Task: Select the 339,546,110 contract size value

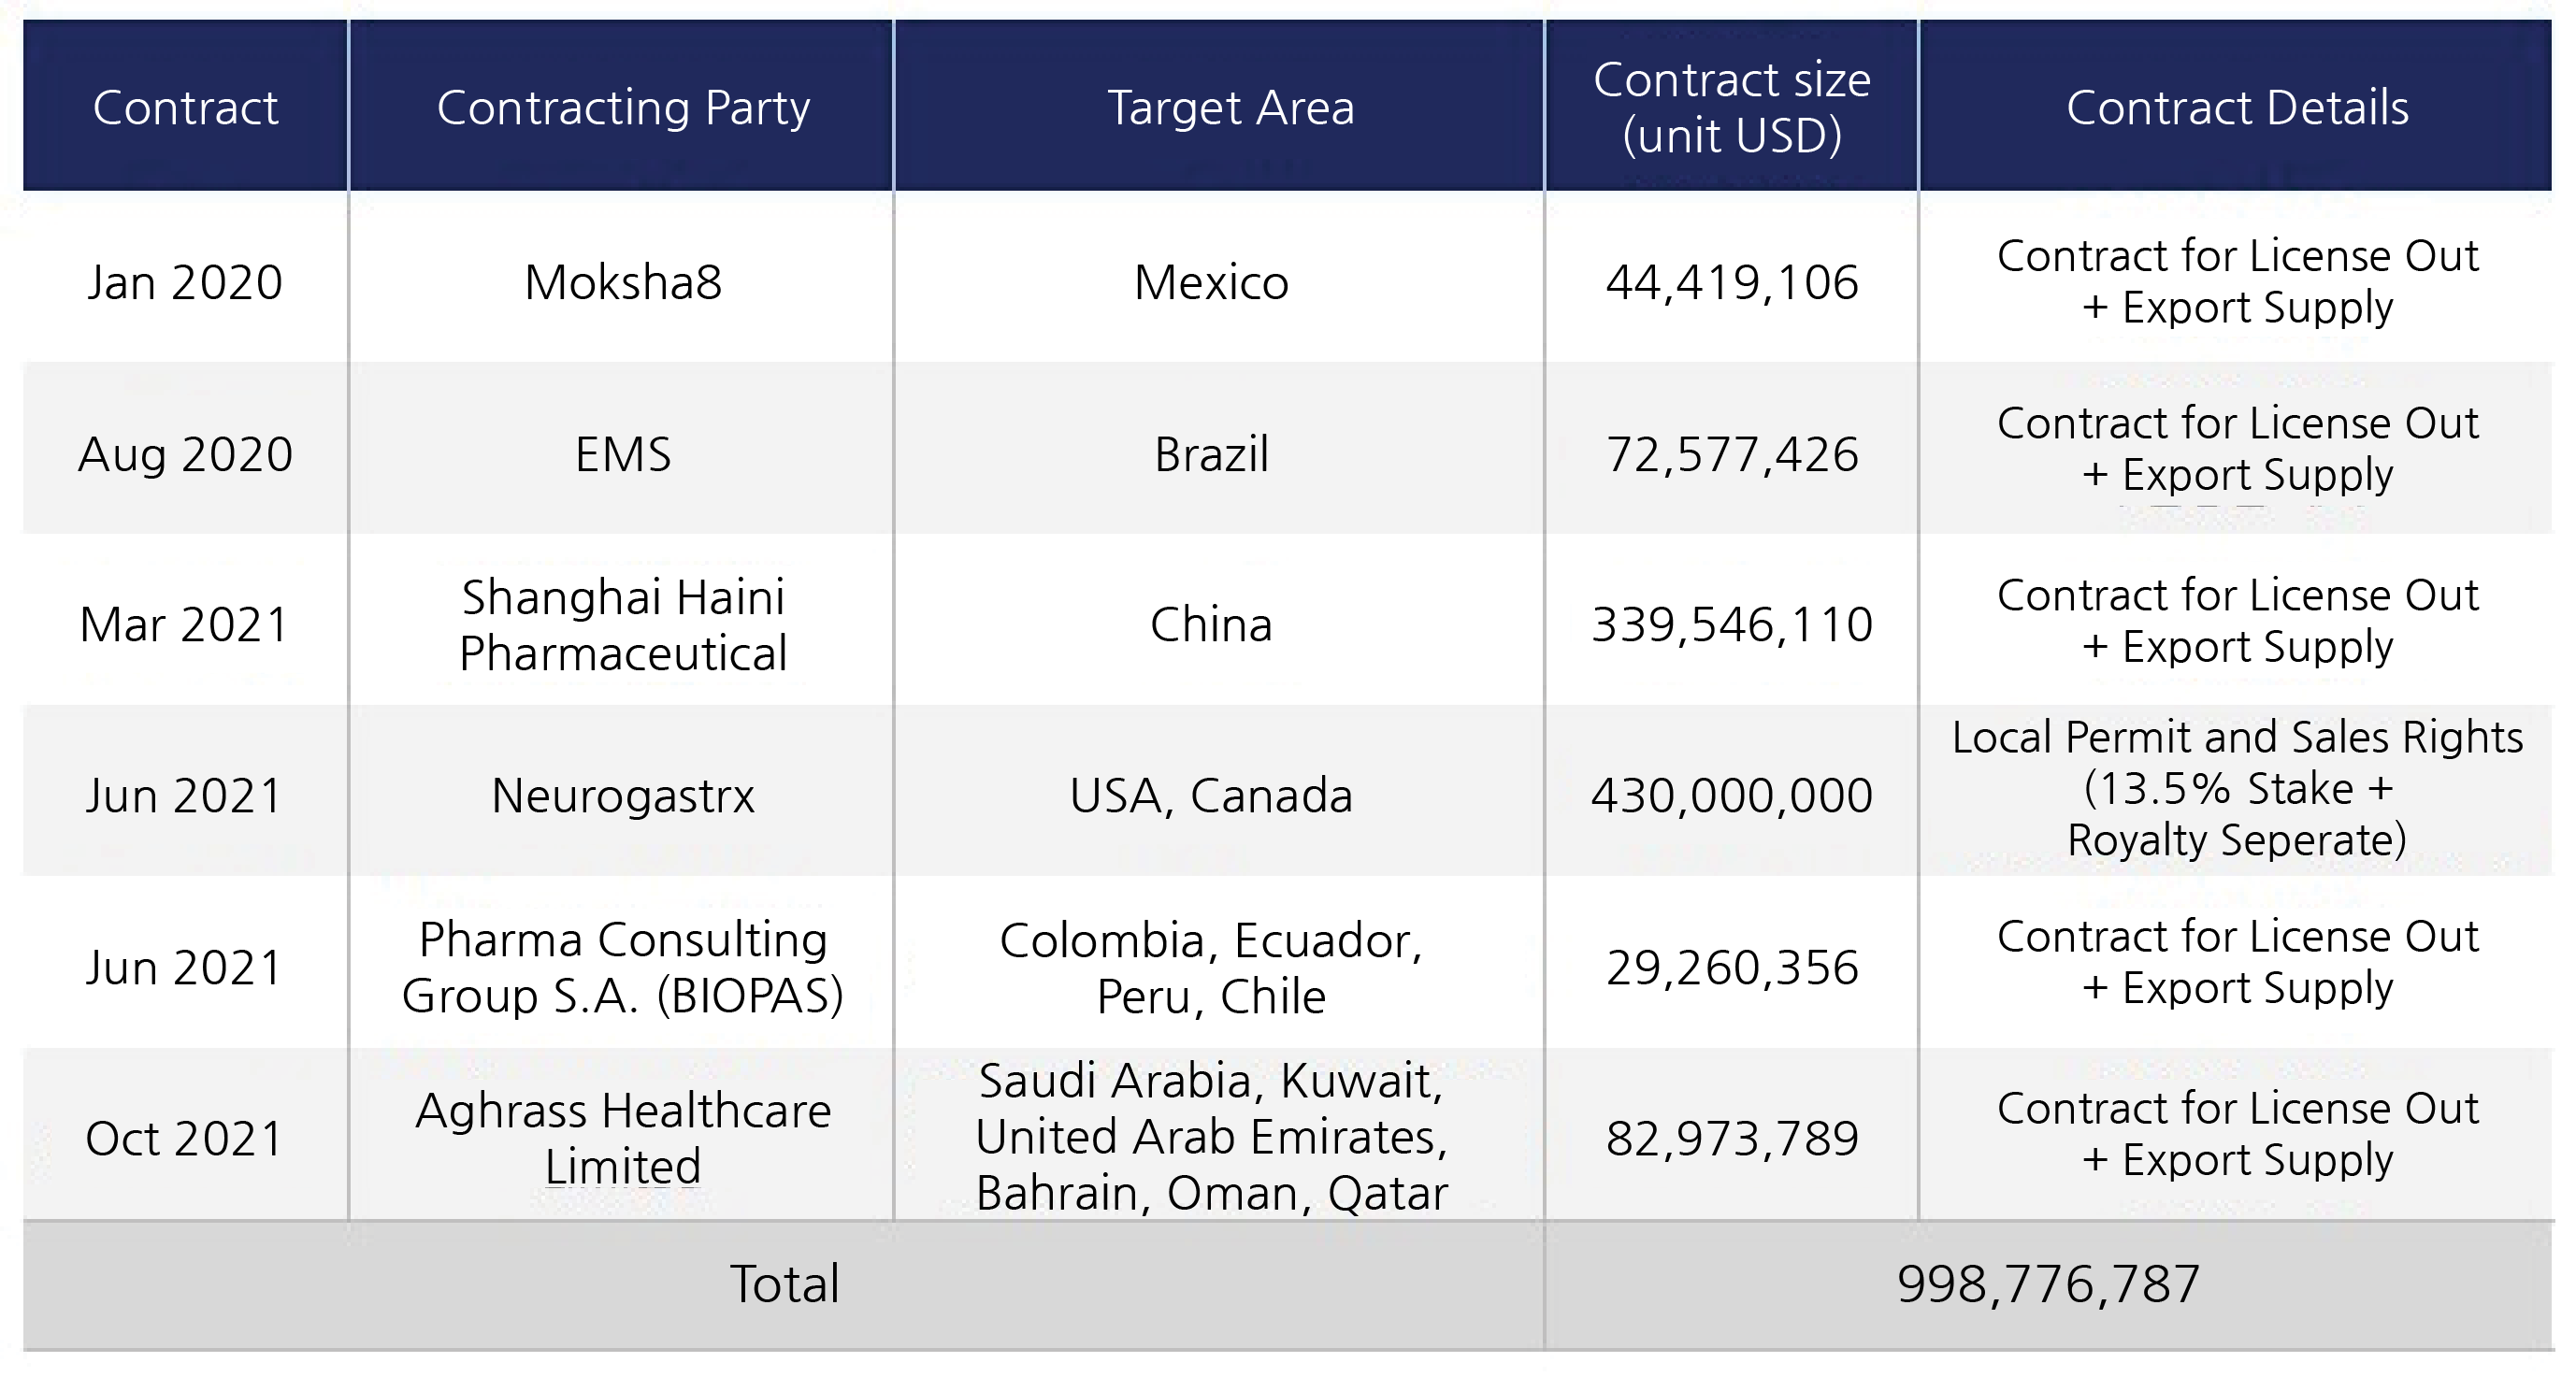Action: (x=1731, y=625)
